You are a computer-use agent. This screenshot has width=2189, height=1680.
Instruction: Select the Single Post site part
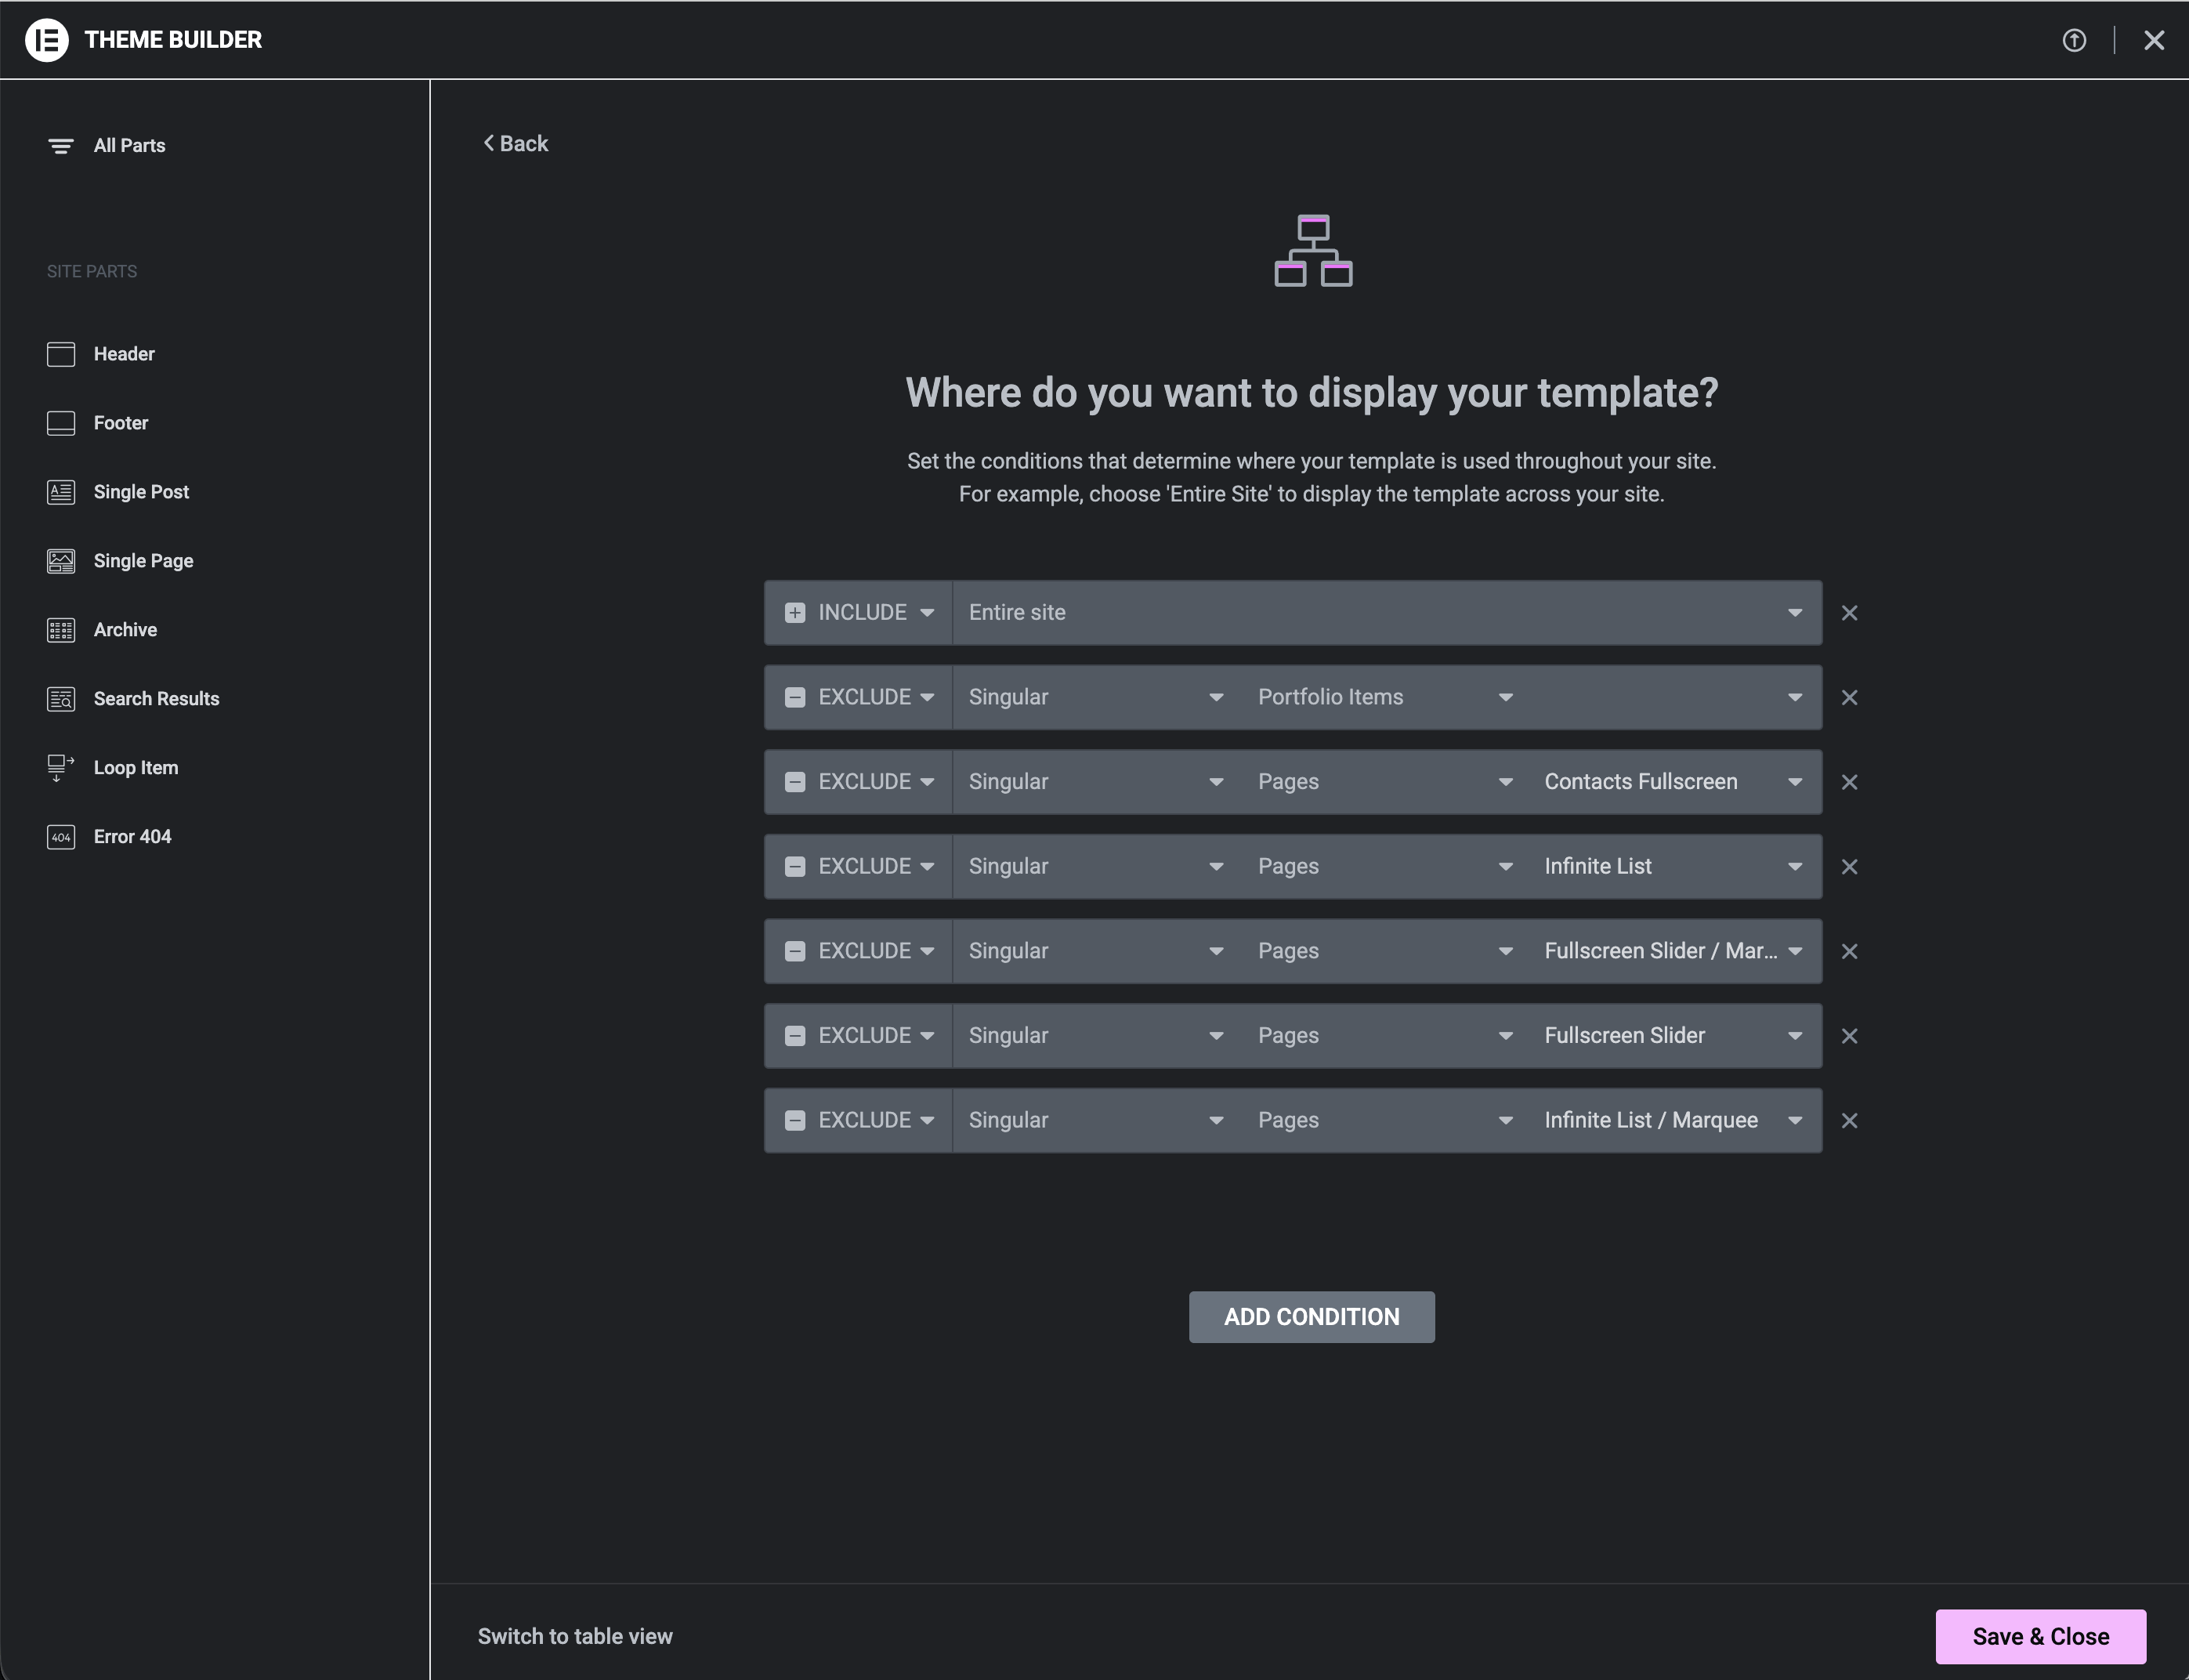(140, 492)
